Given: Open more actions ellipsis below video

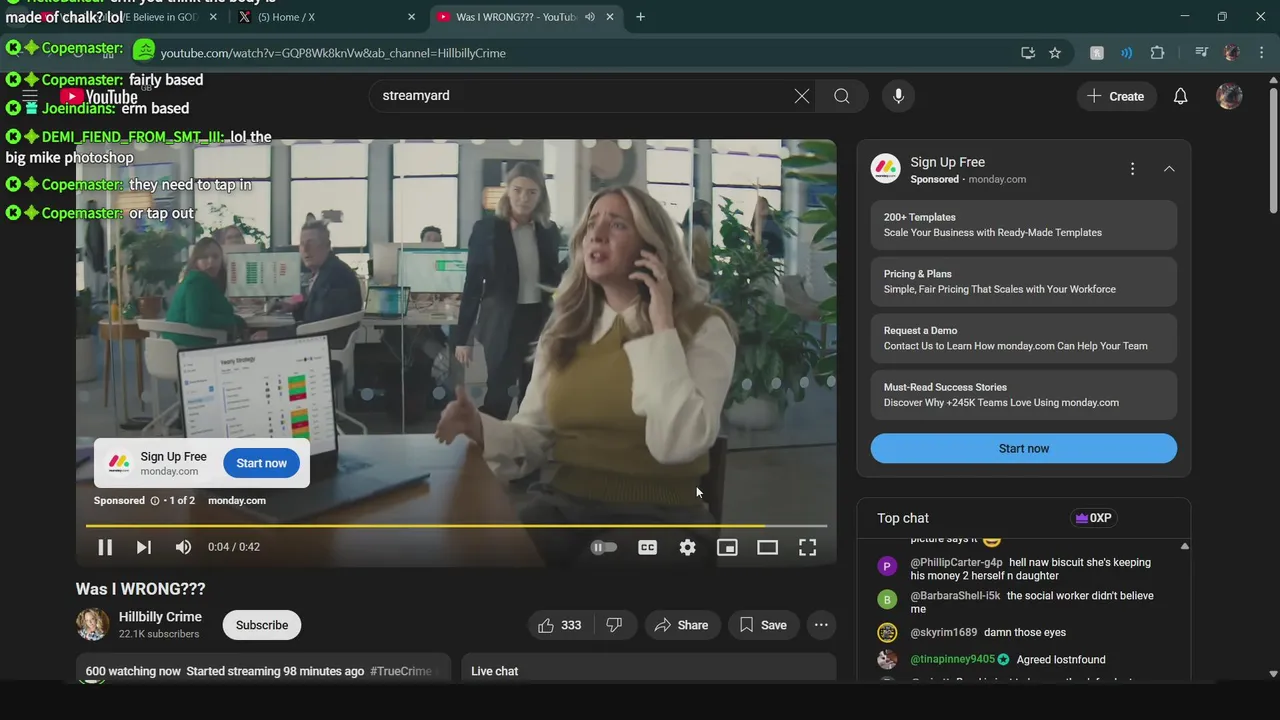Looking at the screenshot, I should pos(821,625).
